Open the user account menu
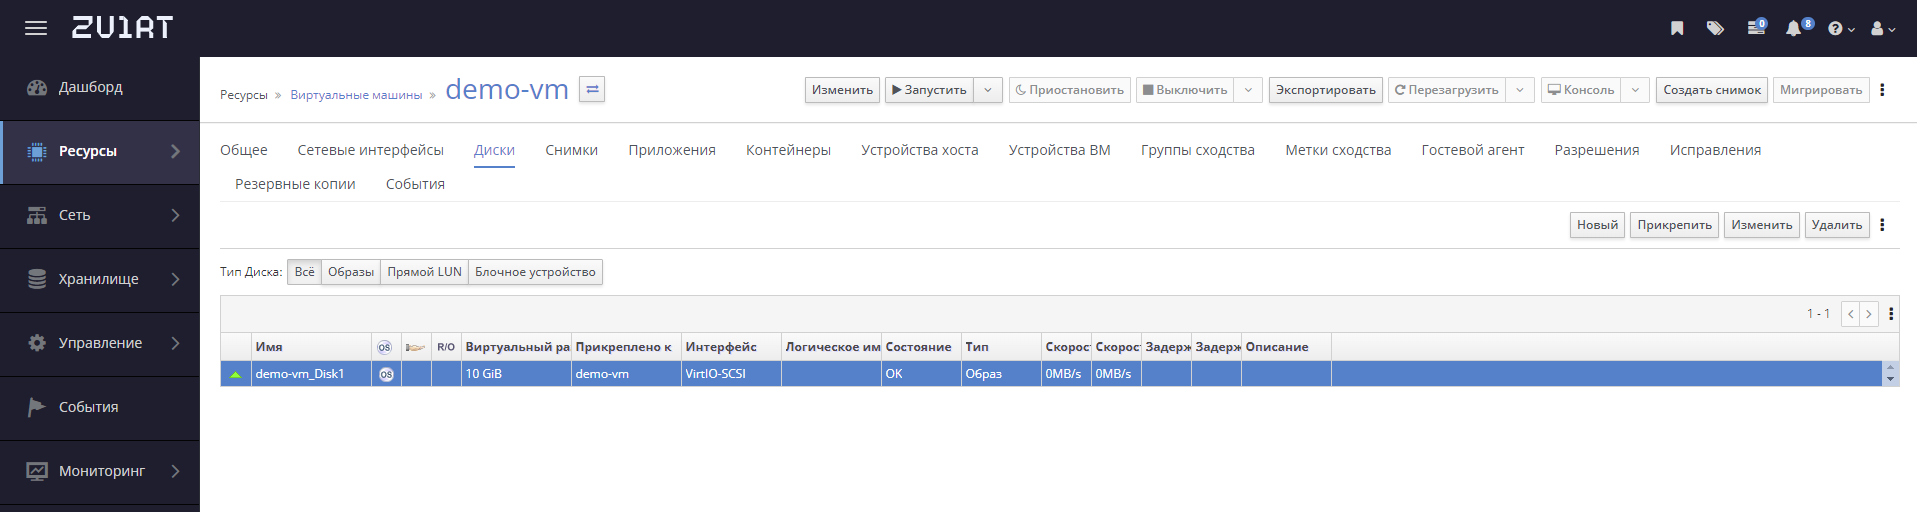Screen dimensions: 1917x512 [x=1883, y=29]
